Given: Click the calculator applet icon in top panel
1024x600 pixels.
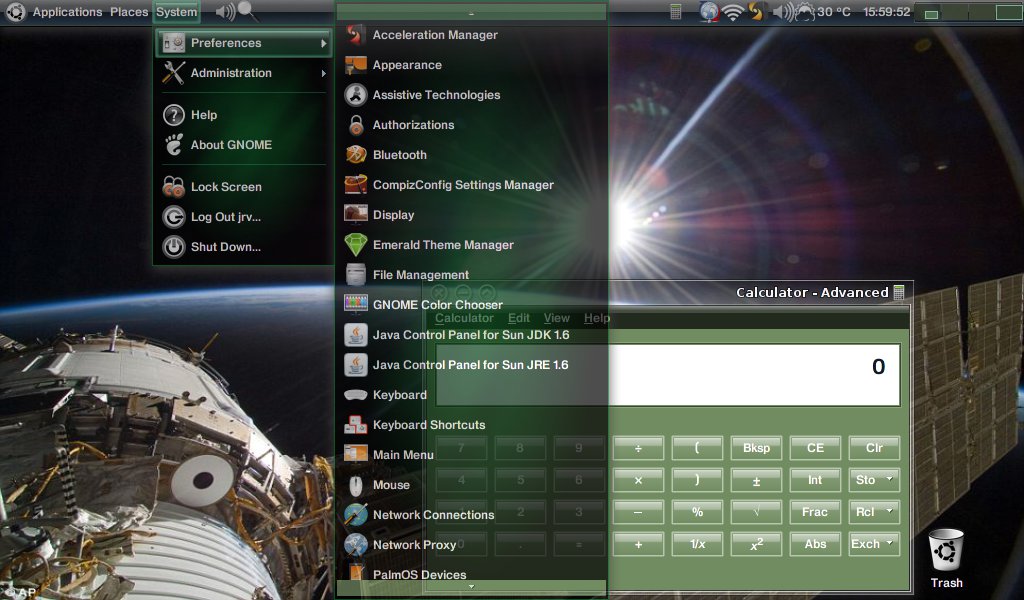Looking at the screenshot, I should tap(676, 12).
